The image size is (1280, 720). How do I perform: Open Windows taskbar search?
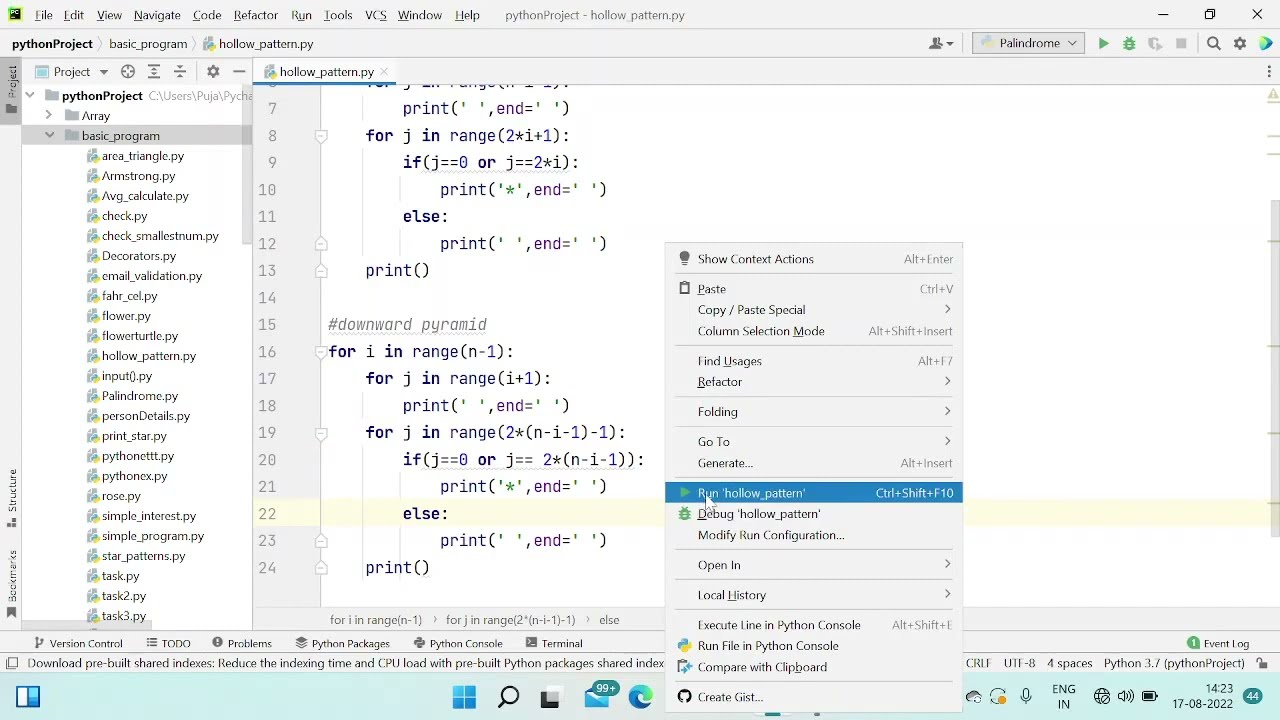click(x=508, y=697)
